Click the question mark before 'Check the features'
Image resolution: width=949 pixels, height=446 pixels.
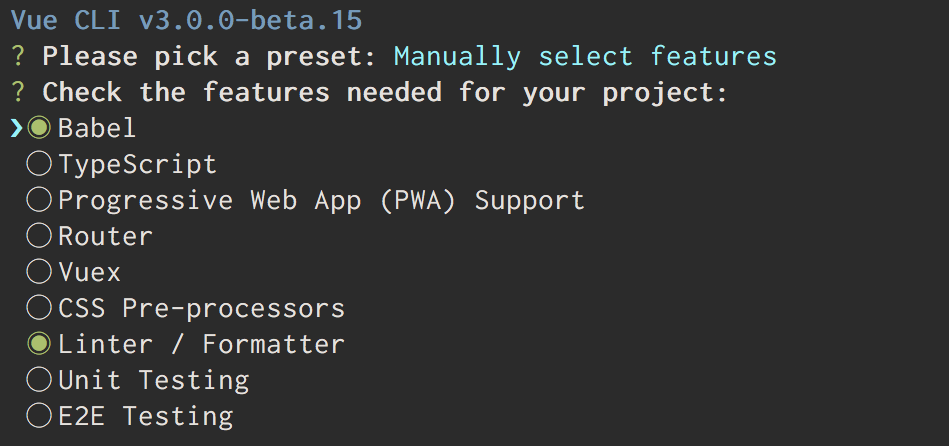pyautogui.click(x=18, y=92)
